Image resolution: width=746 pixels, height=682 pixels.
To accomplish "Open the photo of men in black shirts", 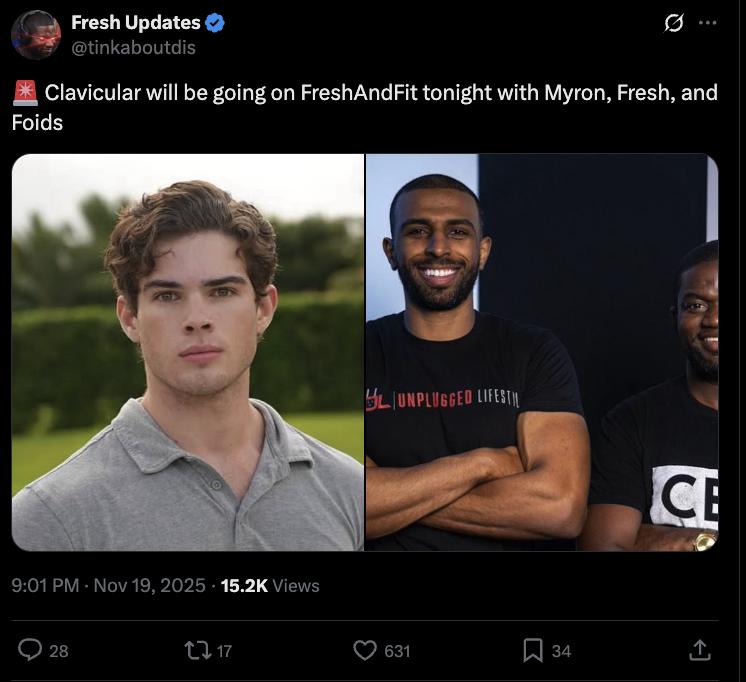I will (542, 352).
